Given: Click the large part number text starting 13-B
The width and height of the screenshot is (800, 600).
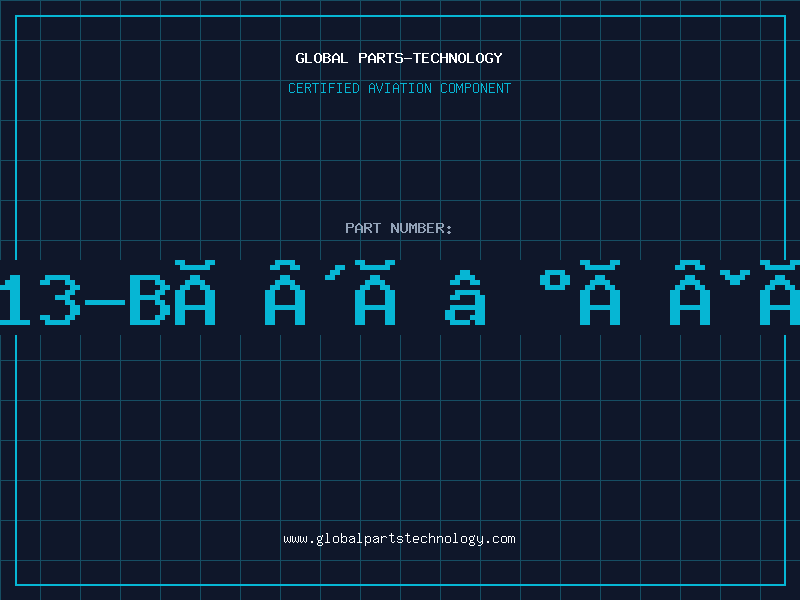Looking at the screenshot, I should click(400, 293).
